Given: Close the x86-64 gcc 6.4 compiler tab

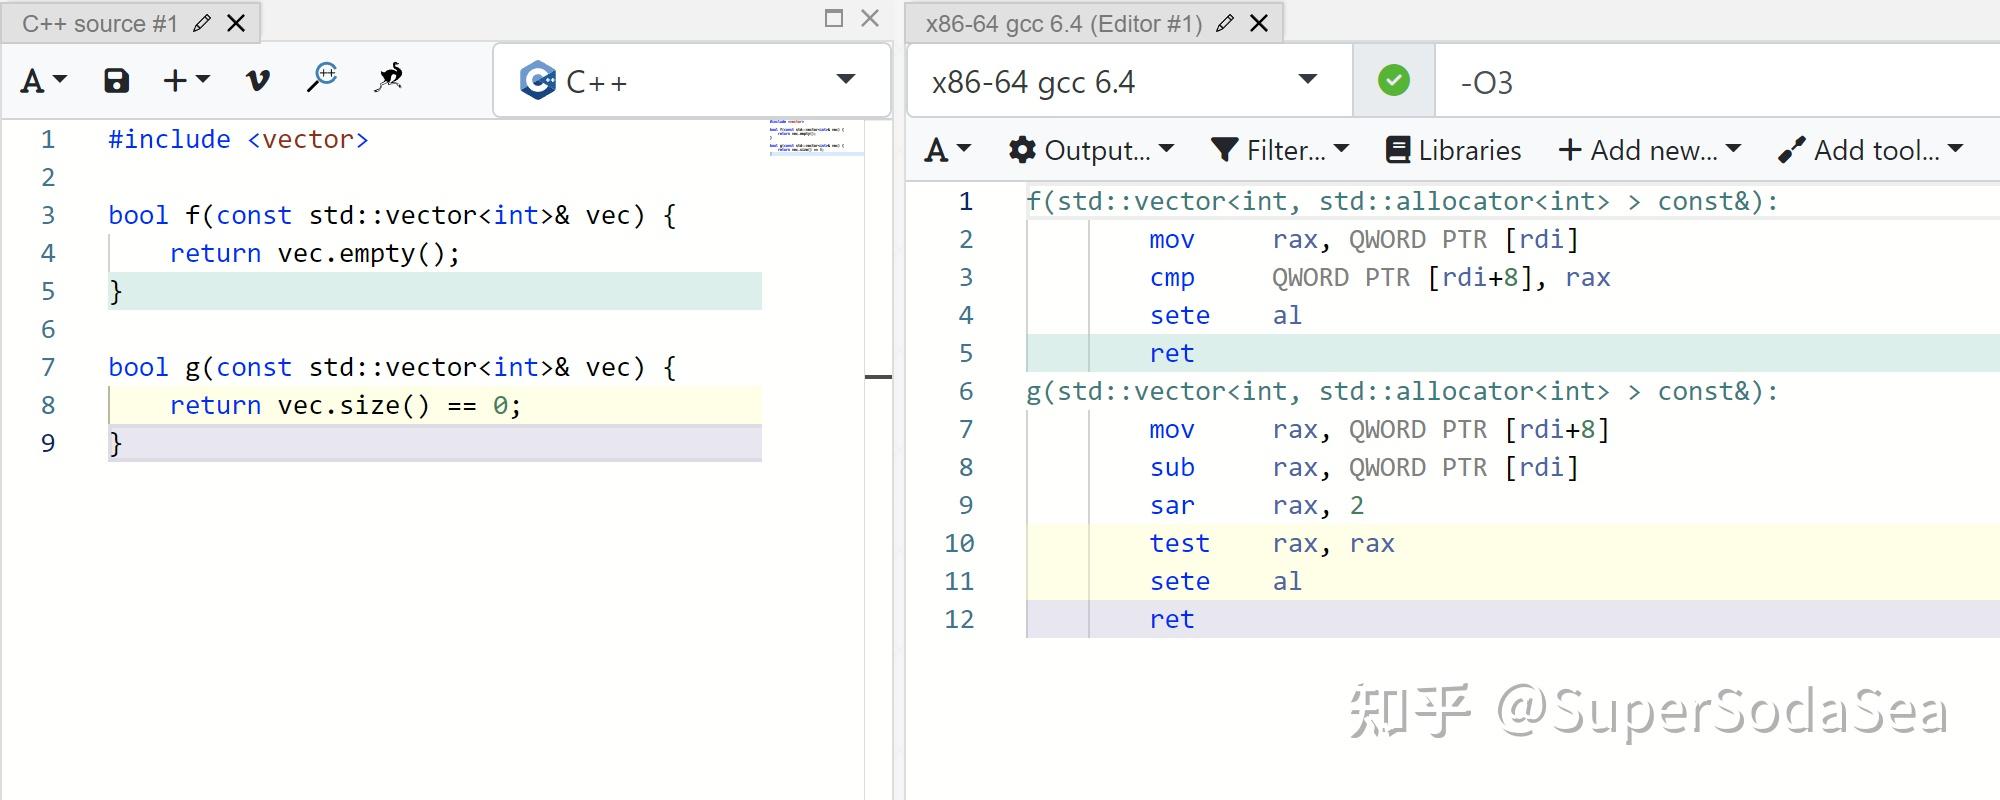Looking at the screenshot, I should tap(1260, 23).
